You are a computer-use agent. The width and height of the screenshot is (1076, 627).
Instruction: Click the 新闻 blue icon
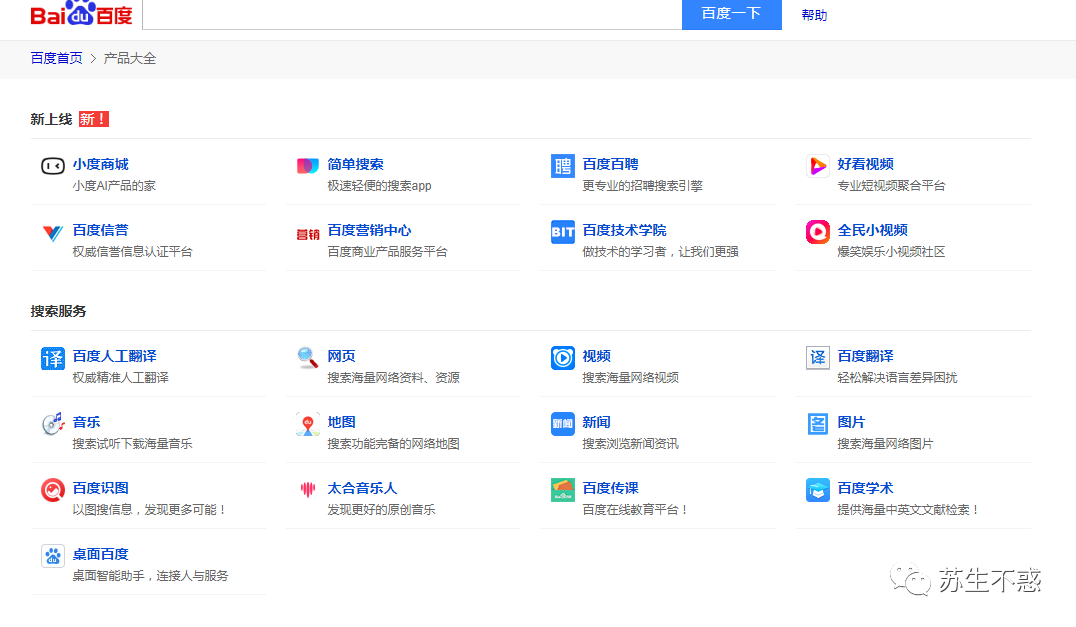pyautogui.click(x=563, y=424)
